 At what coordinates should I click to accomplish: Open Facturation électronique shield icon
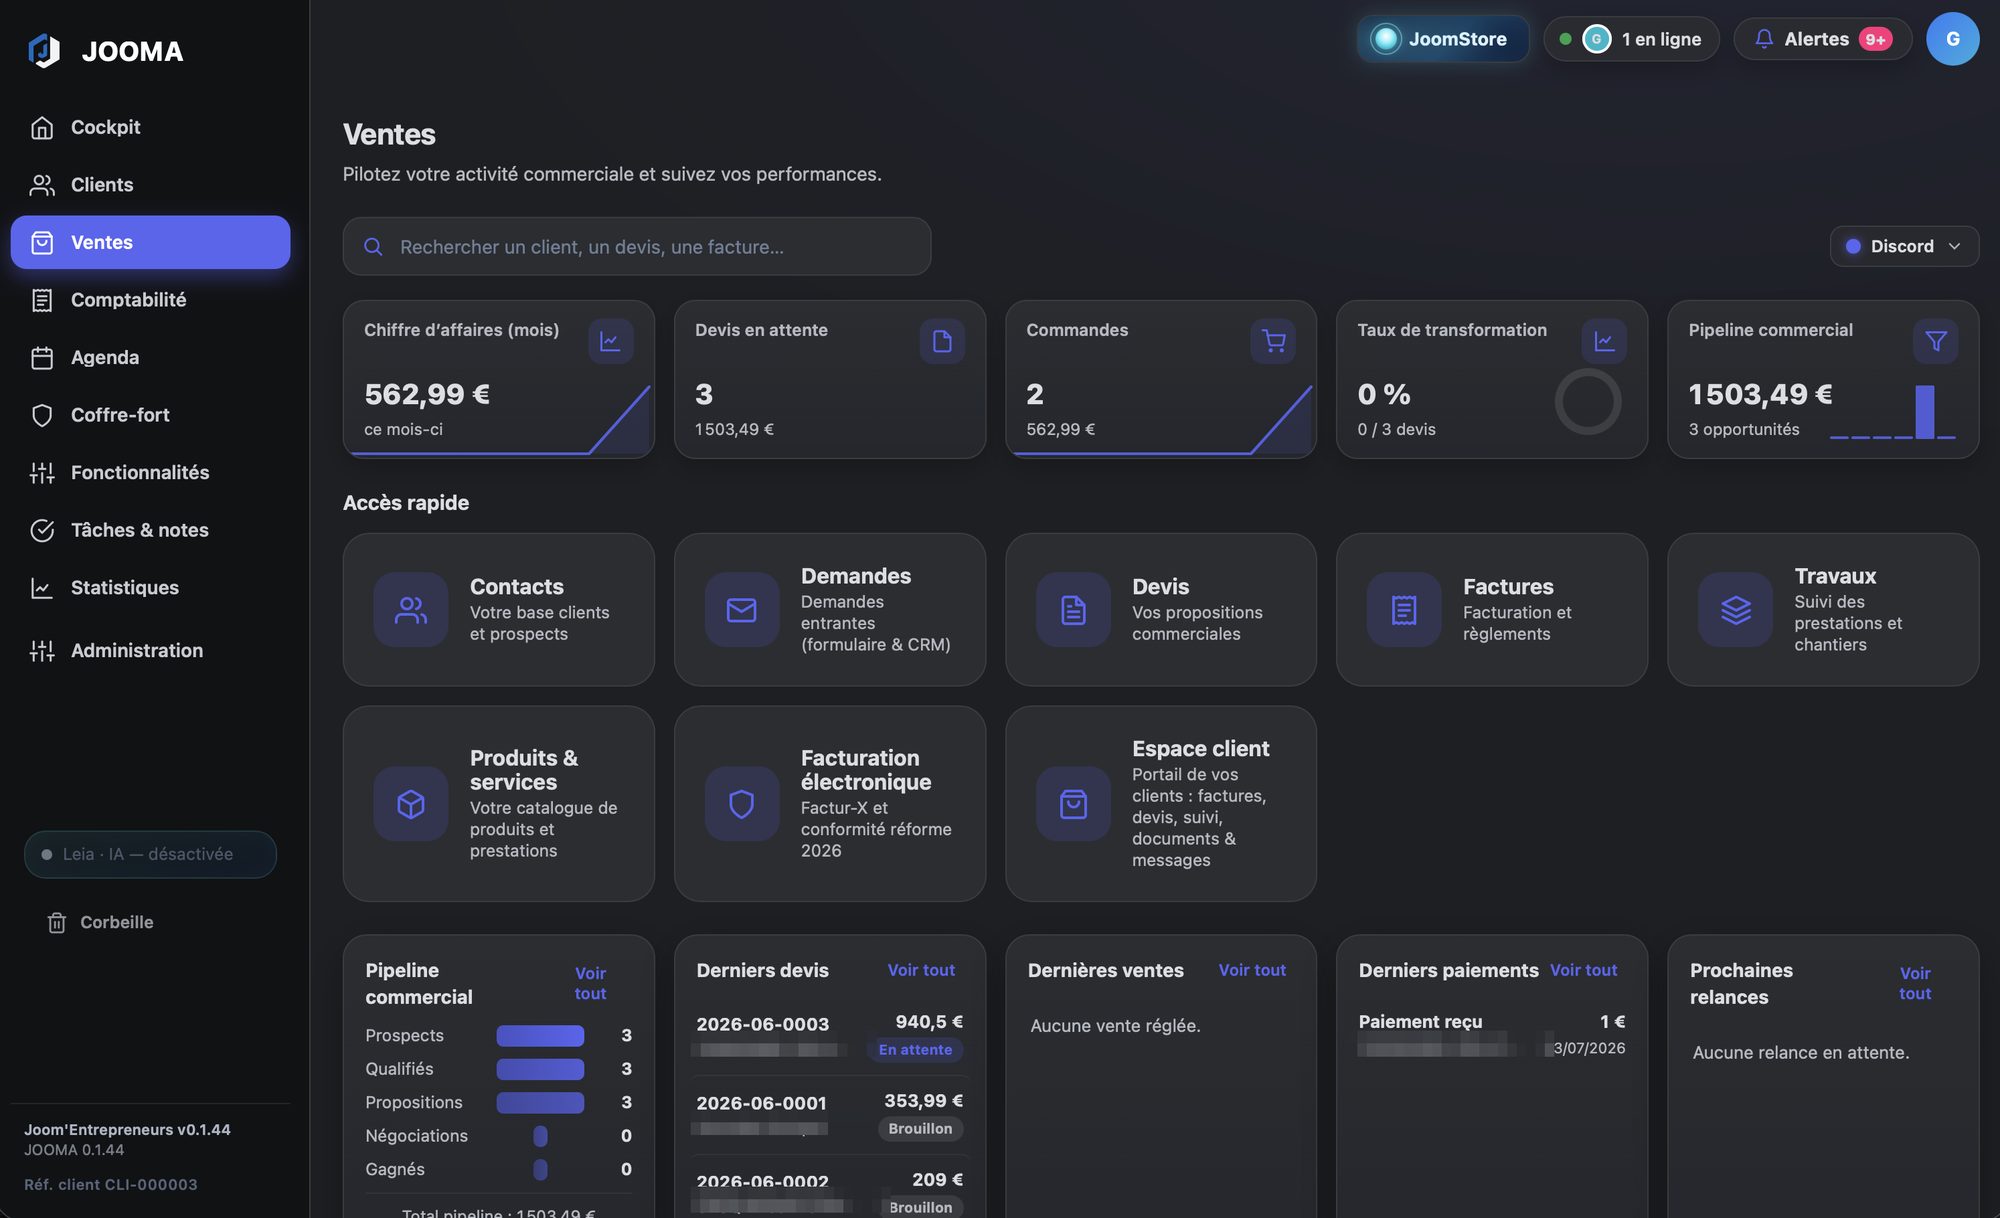click(x=742, y=804)
